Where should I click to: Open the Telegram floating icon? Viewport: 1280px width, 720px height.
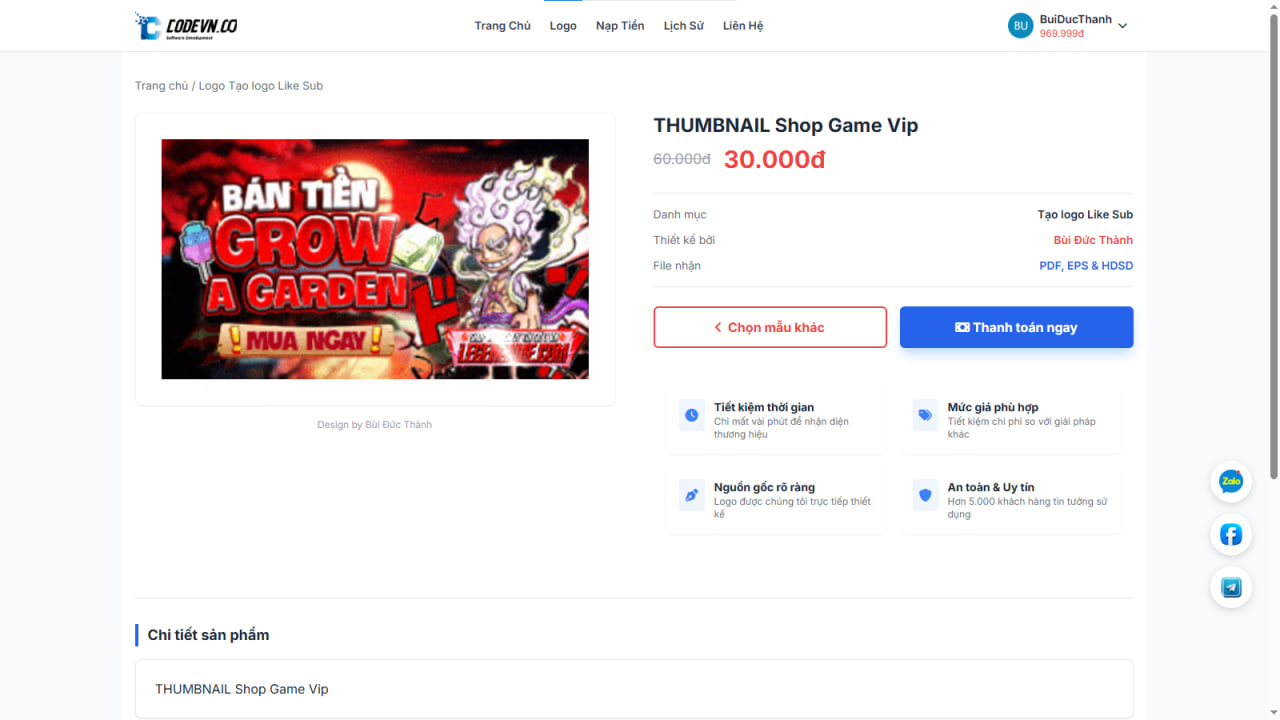tap(1231, 588)
